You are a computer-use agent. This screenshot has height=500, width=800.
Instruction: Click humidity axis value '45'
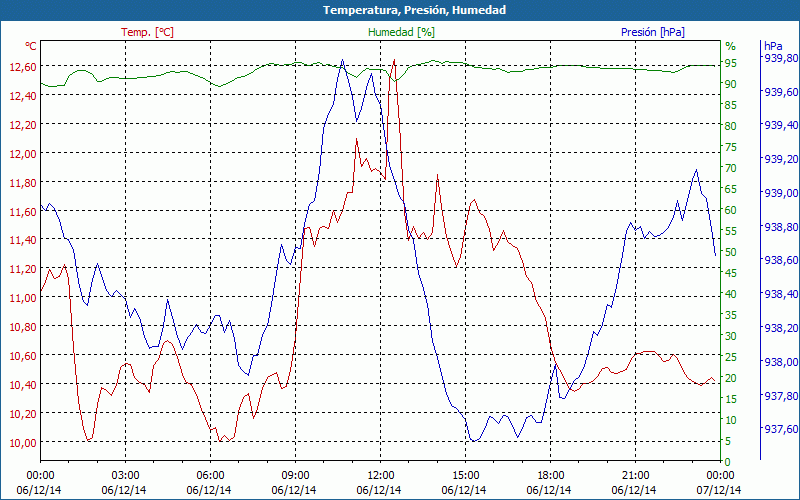(731, 273)
